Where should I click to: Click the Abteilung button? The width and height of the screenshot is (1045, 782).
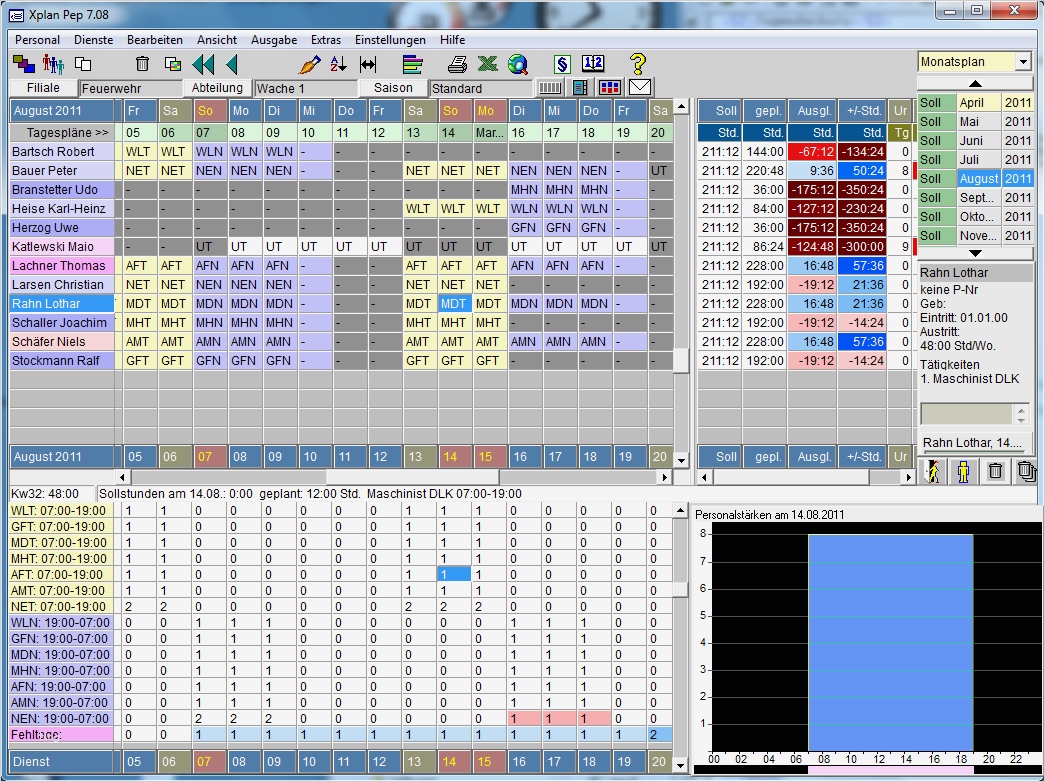coord(217,88)
